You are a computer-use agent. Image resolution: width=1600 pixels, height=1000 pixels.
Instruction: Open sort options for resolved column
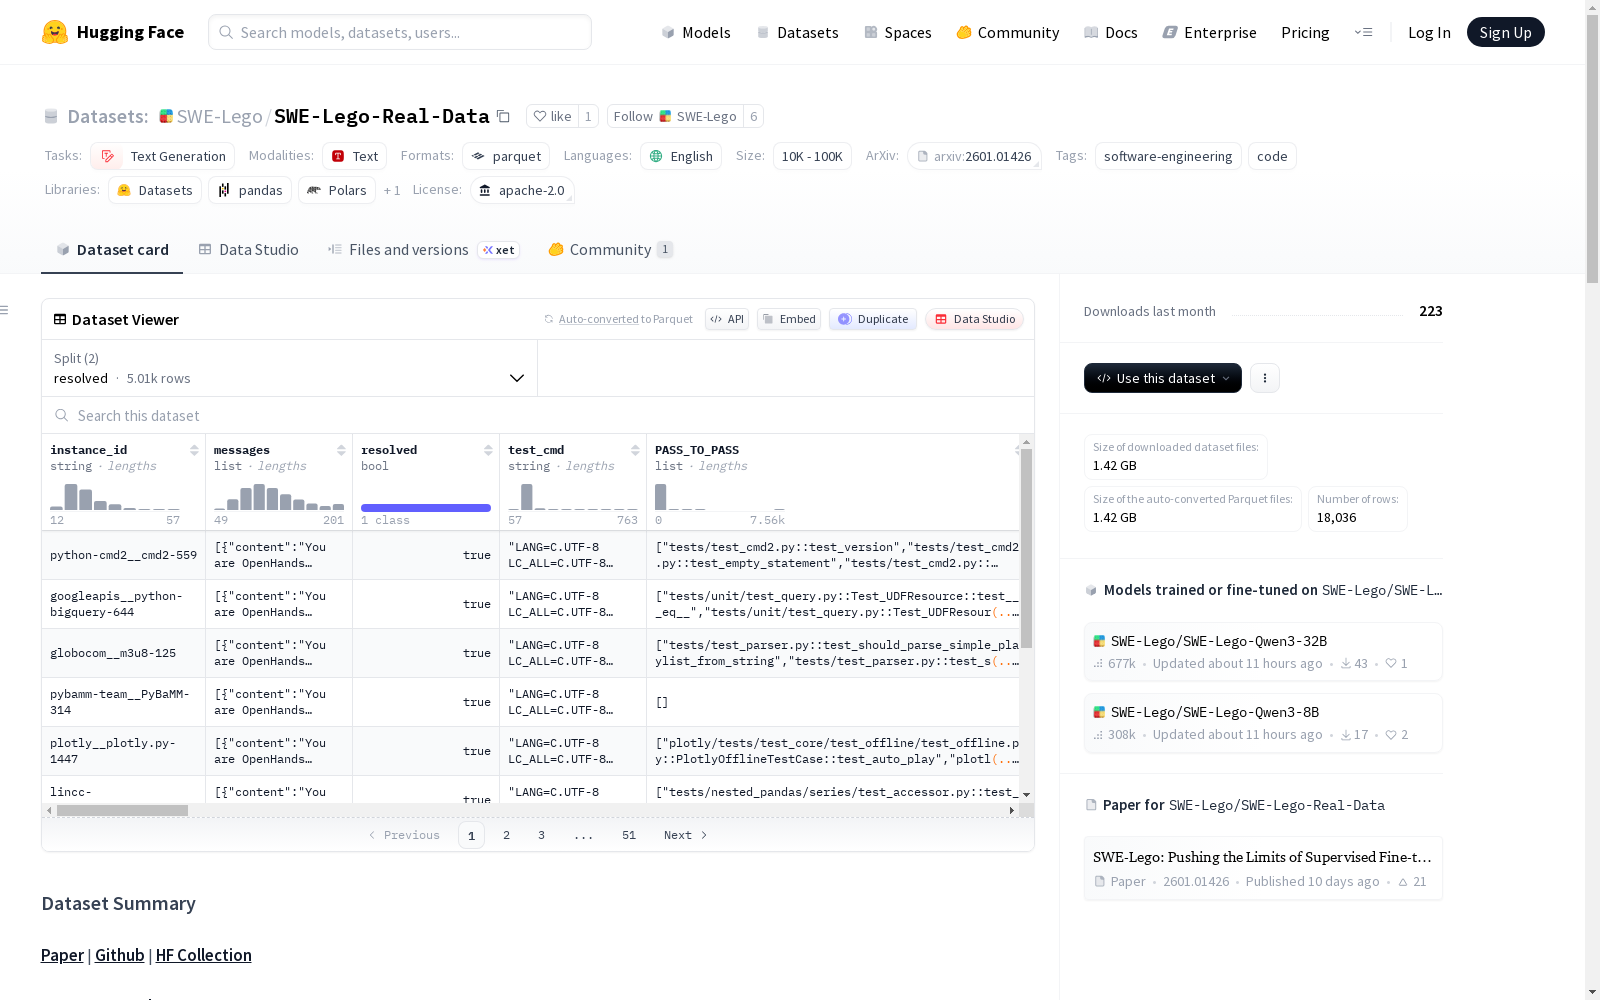coord(488,450)
